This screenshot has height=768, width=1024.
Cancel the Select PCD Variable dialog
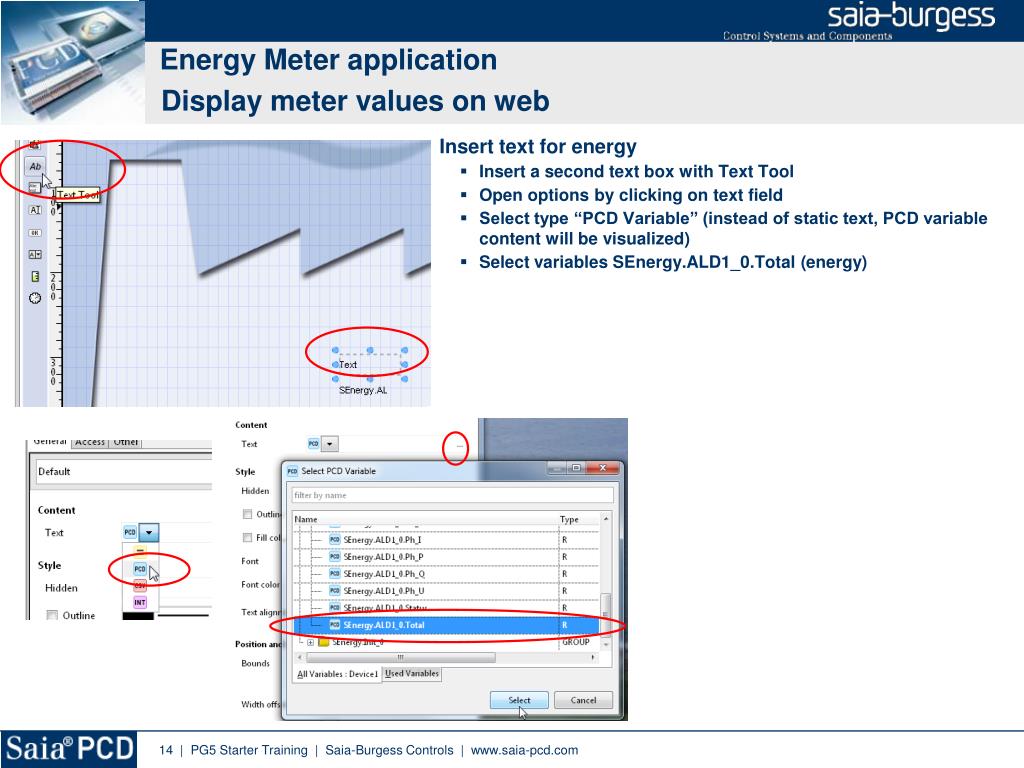coord(583,700)
